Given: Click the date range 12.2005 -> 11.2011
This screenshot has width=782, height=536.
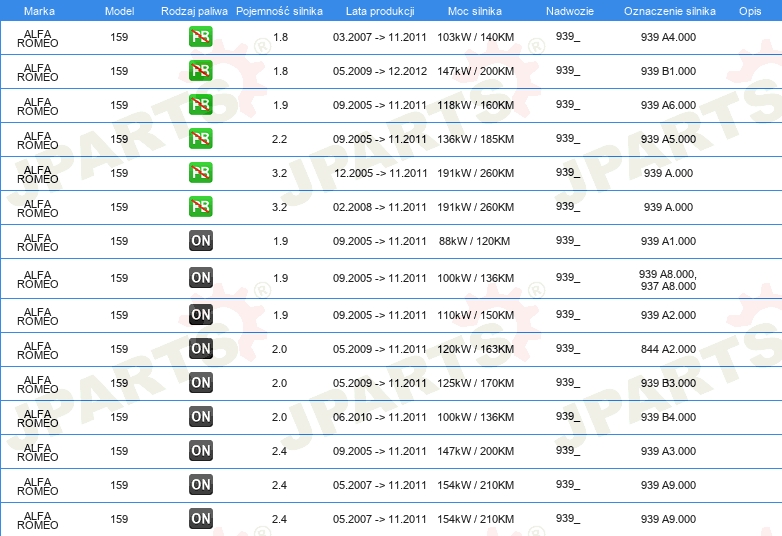Looking at the screenshot, I should pyautogui.click(x=381, y=173).
